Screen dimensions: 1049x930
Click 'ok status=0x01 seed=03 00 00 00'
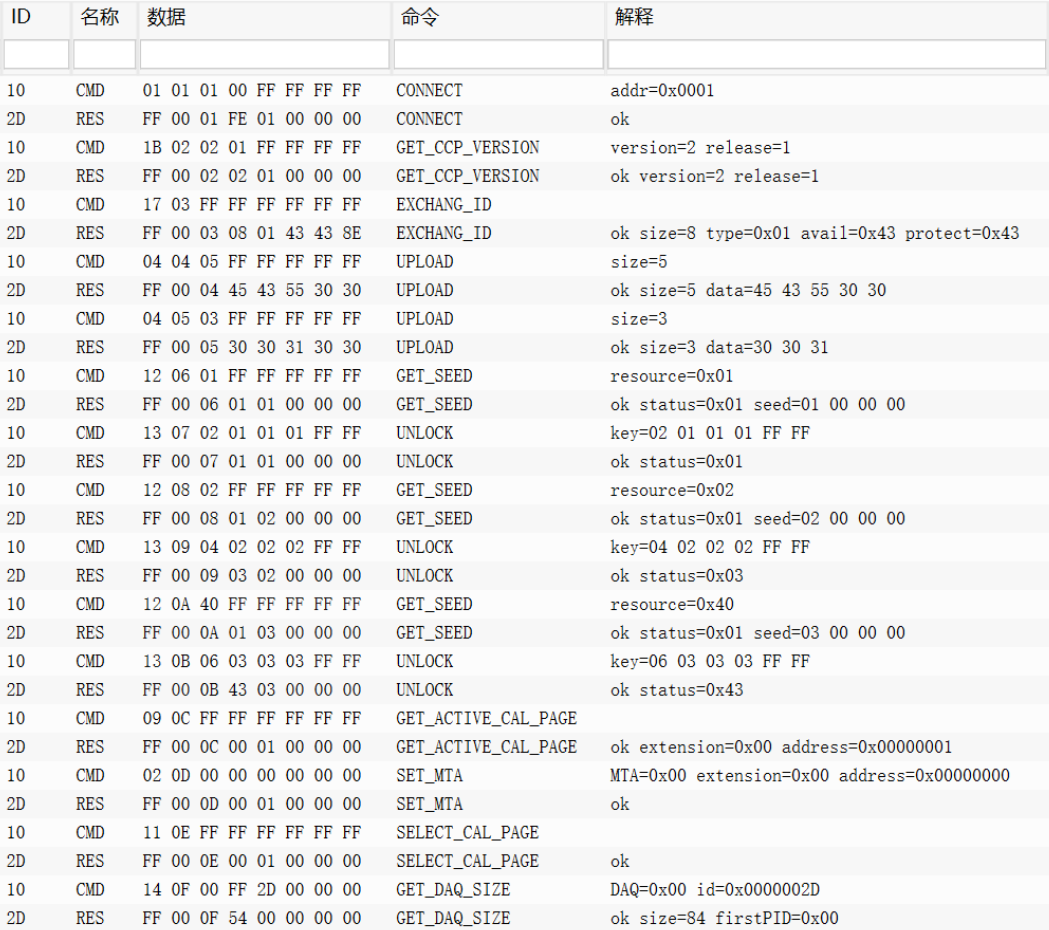(x=757, y=633)
